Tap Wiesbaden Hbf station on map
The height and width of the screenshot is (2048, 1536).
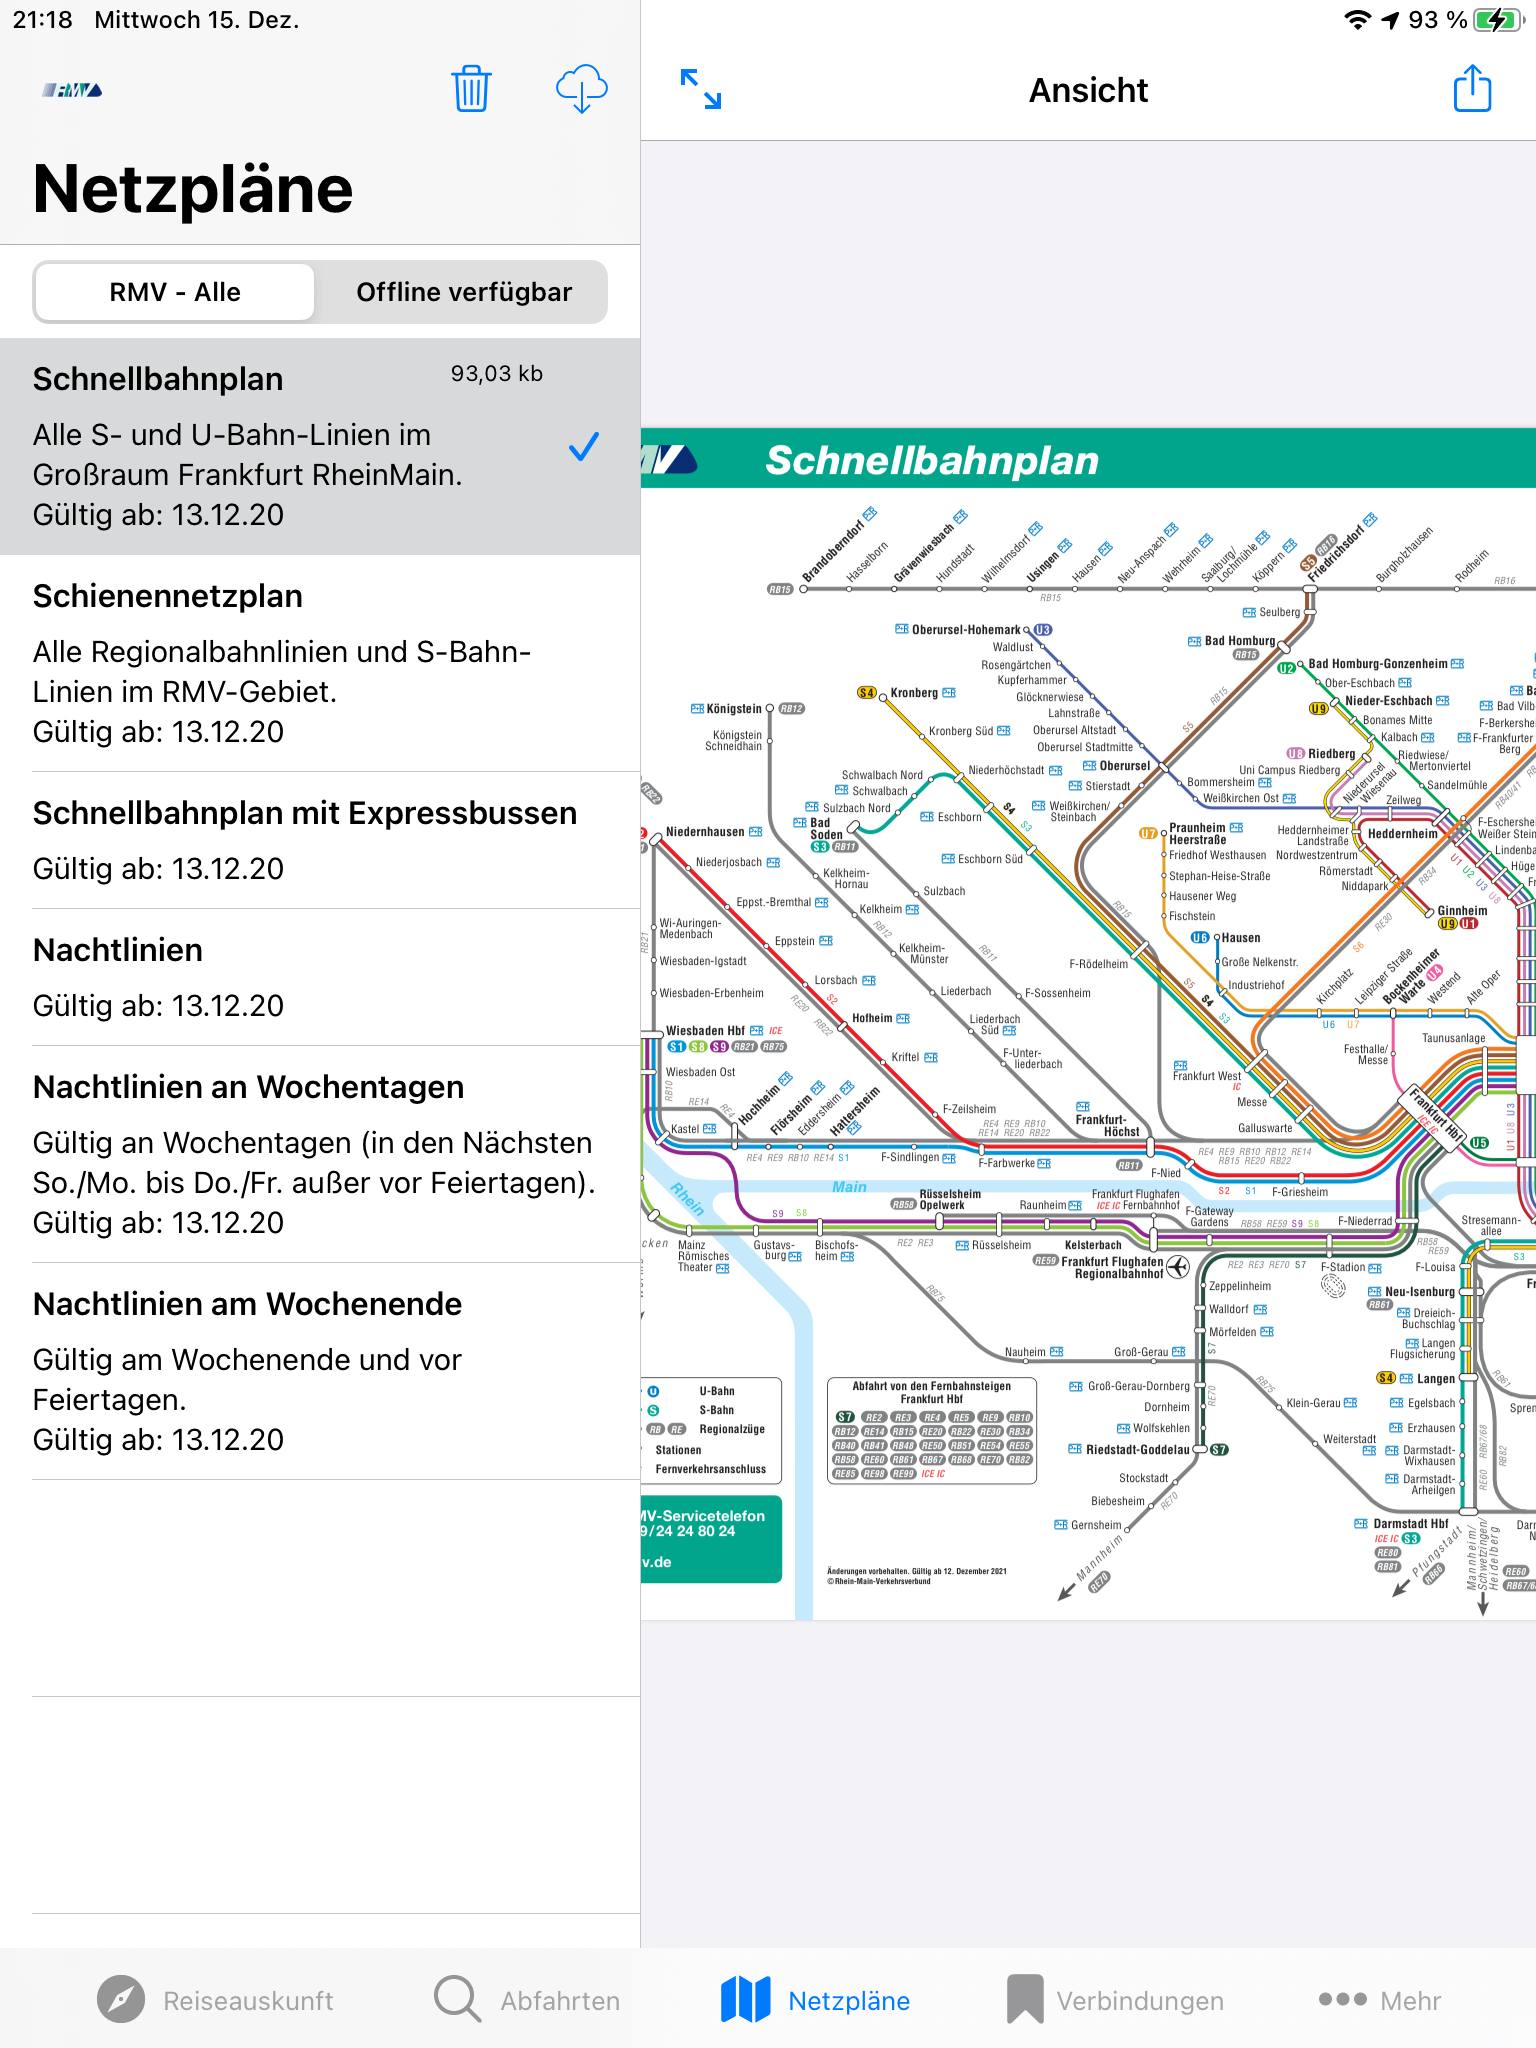tap(705, 1031)
